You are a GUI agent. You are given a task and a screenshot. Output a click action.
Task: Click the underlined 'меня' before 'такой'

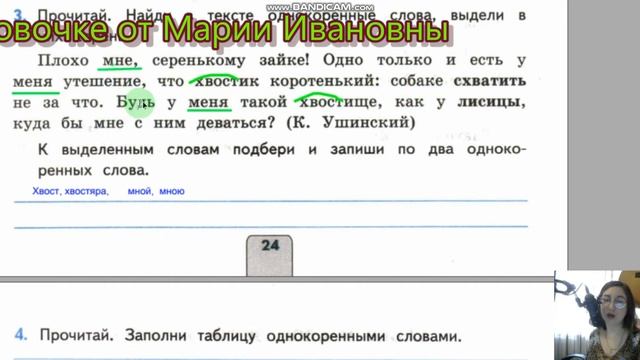(208, 102)
